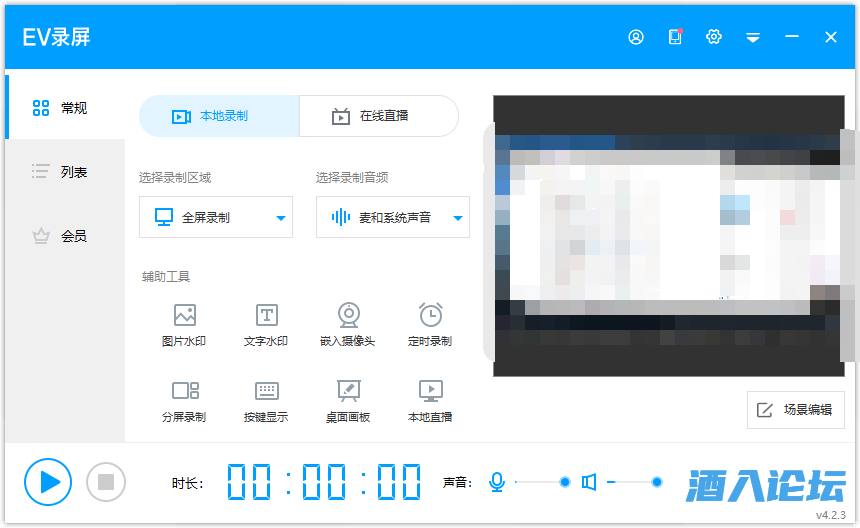Screen dimensions: 860x528
Task: Toggle the speaker icon to mute
Action: (x=589, y=482)
